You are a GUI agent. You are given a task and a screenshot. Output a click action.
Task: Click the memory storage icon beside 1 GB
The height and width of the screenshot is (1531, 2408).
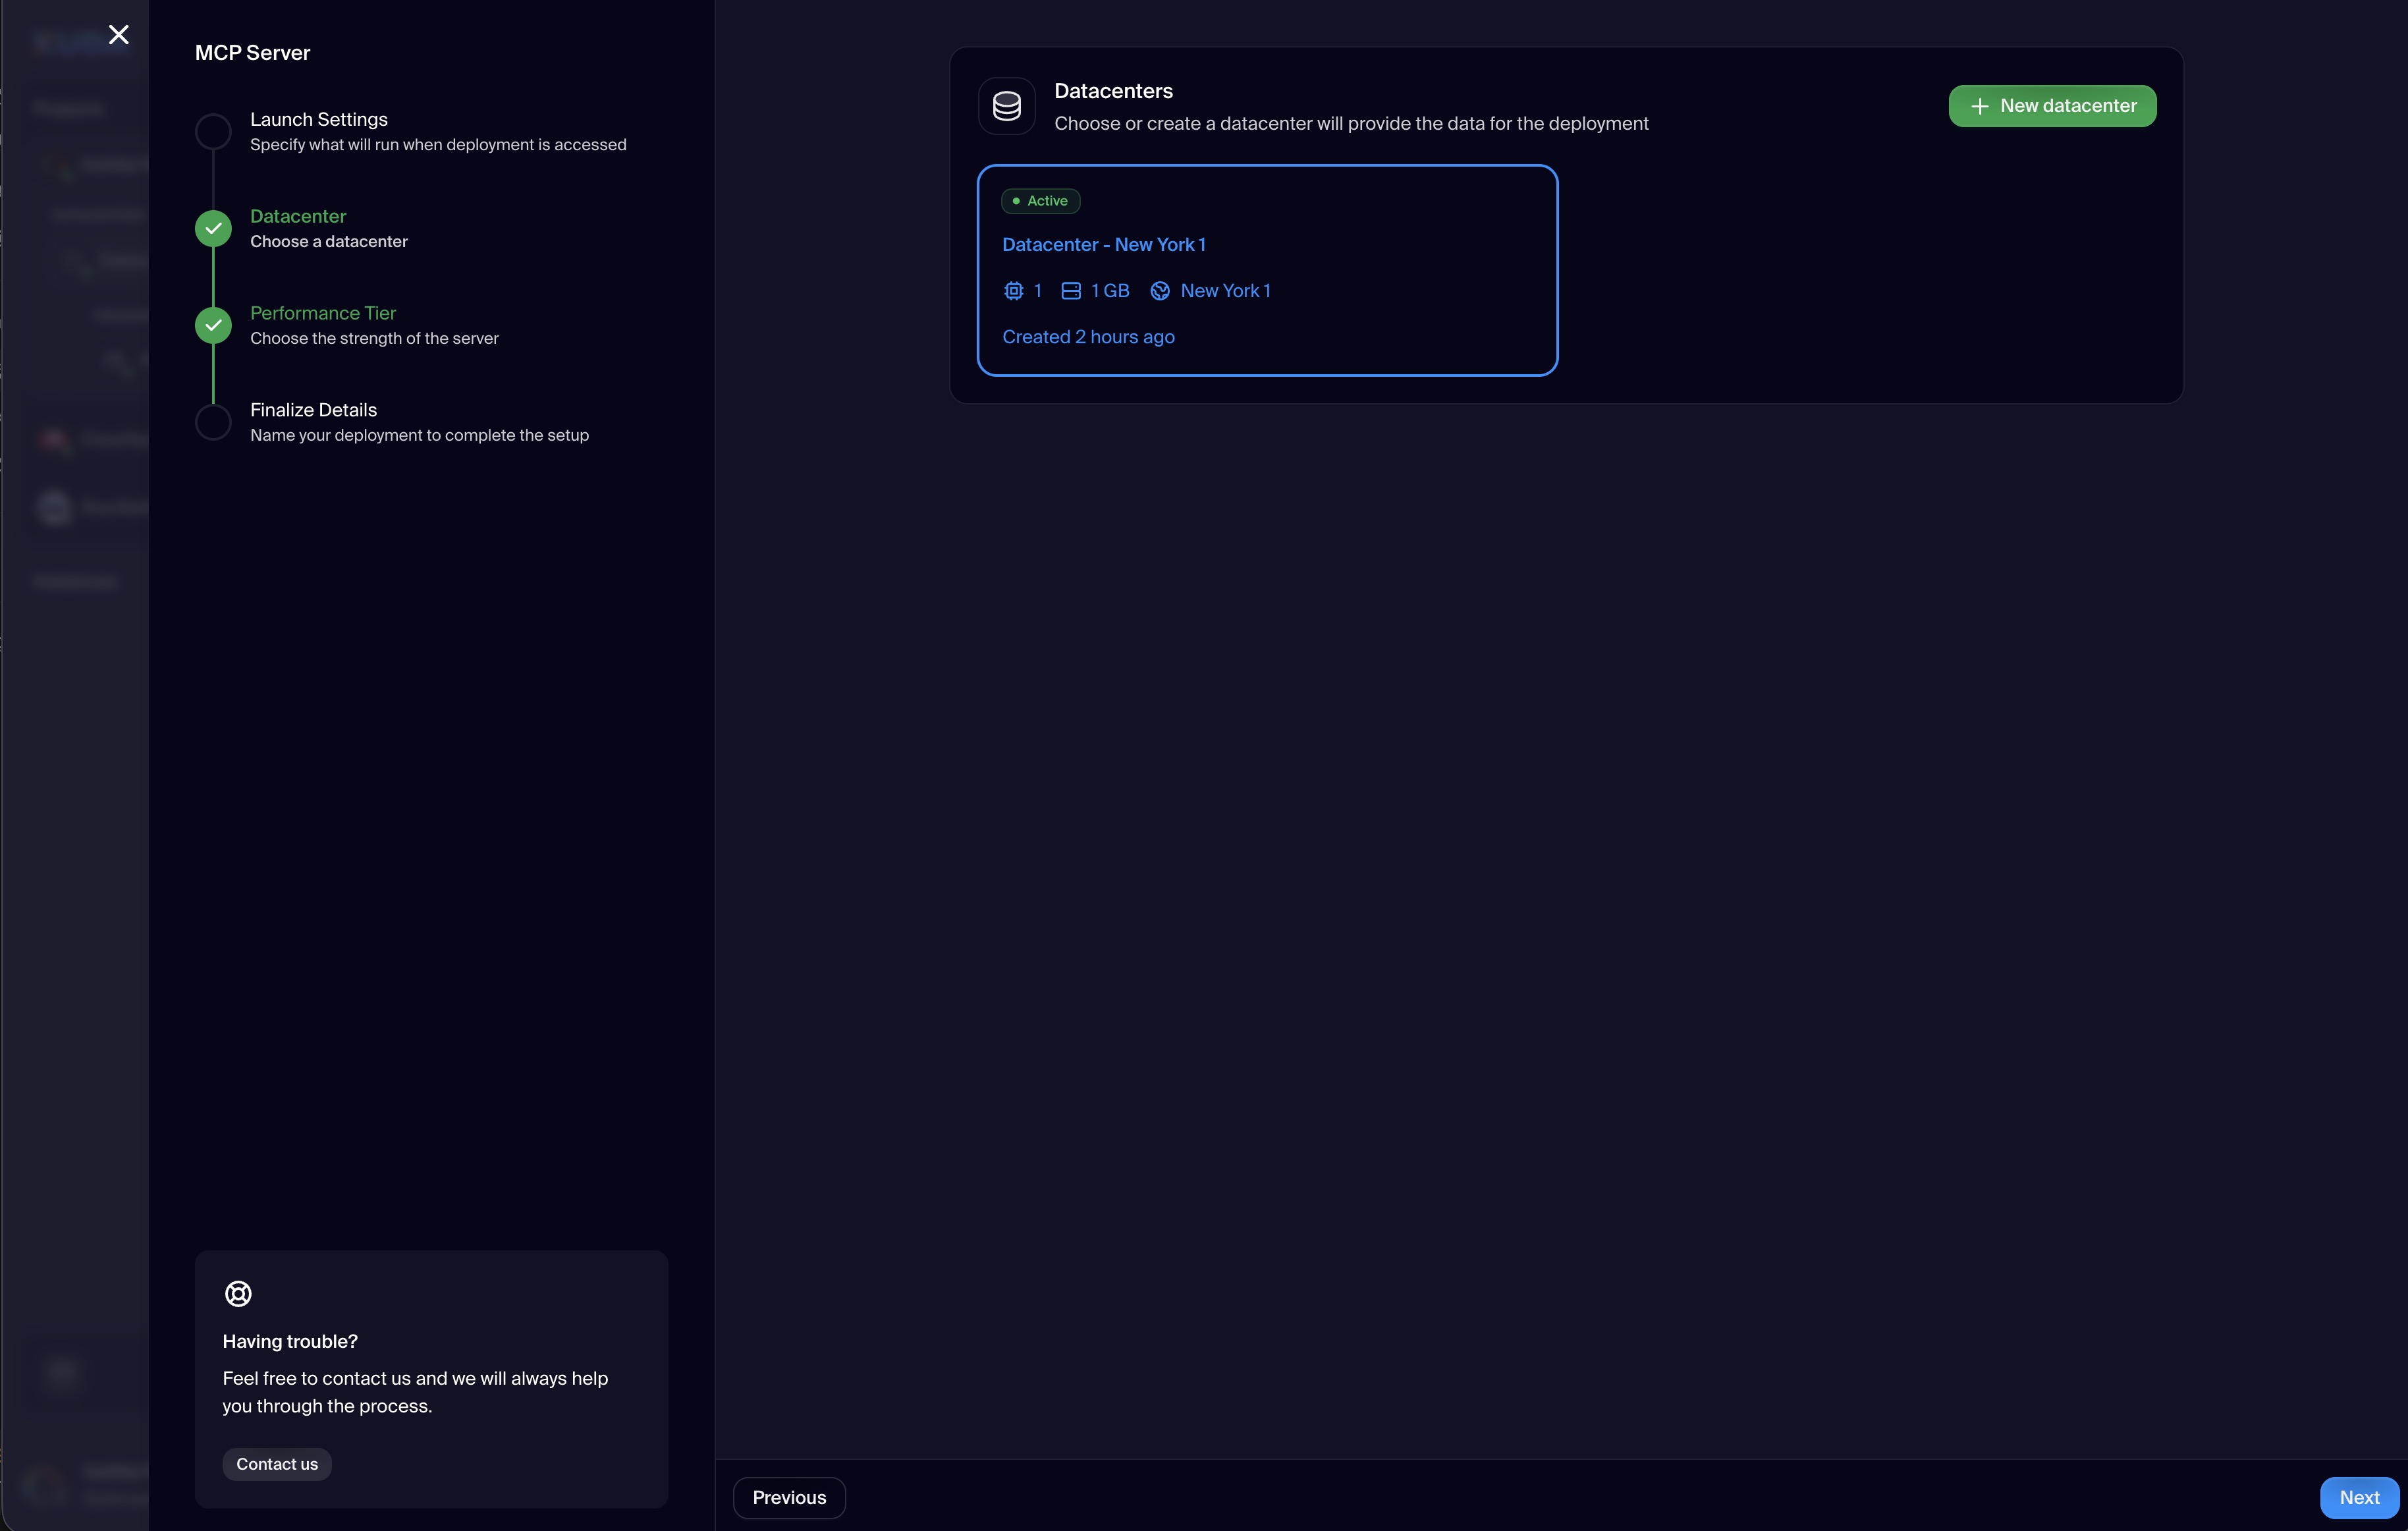(x=1070, y=291)
